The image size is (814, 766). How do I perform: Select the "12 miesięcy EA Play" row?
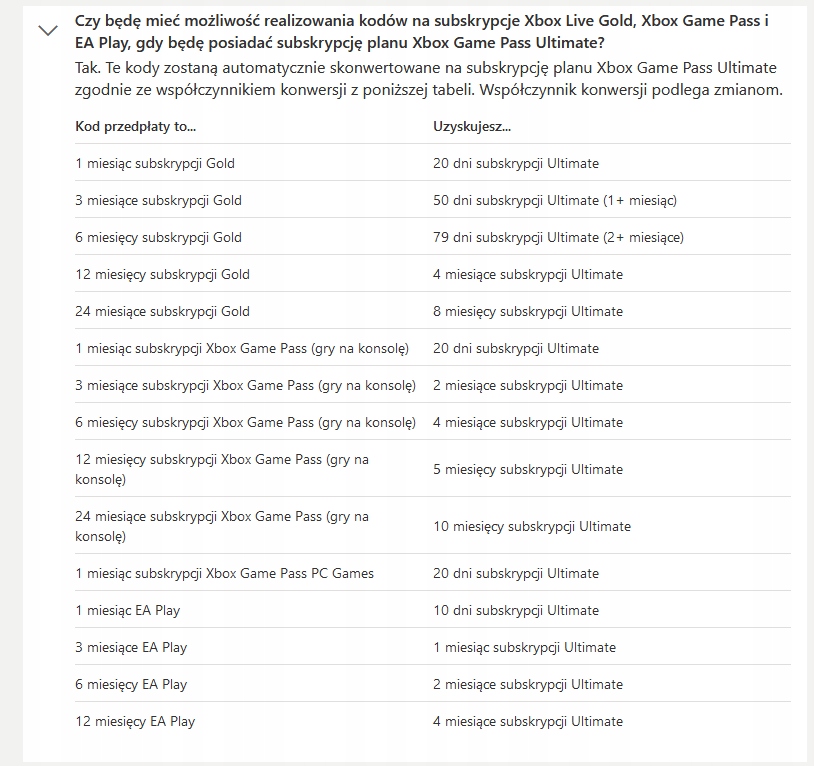pyautogui.click(x=135, y=721)
